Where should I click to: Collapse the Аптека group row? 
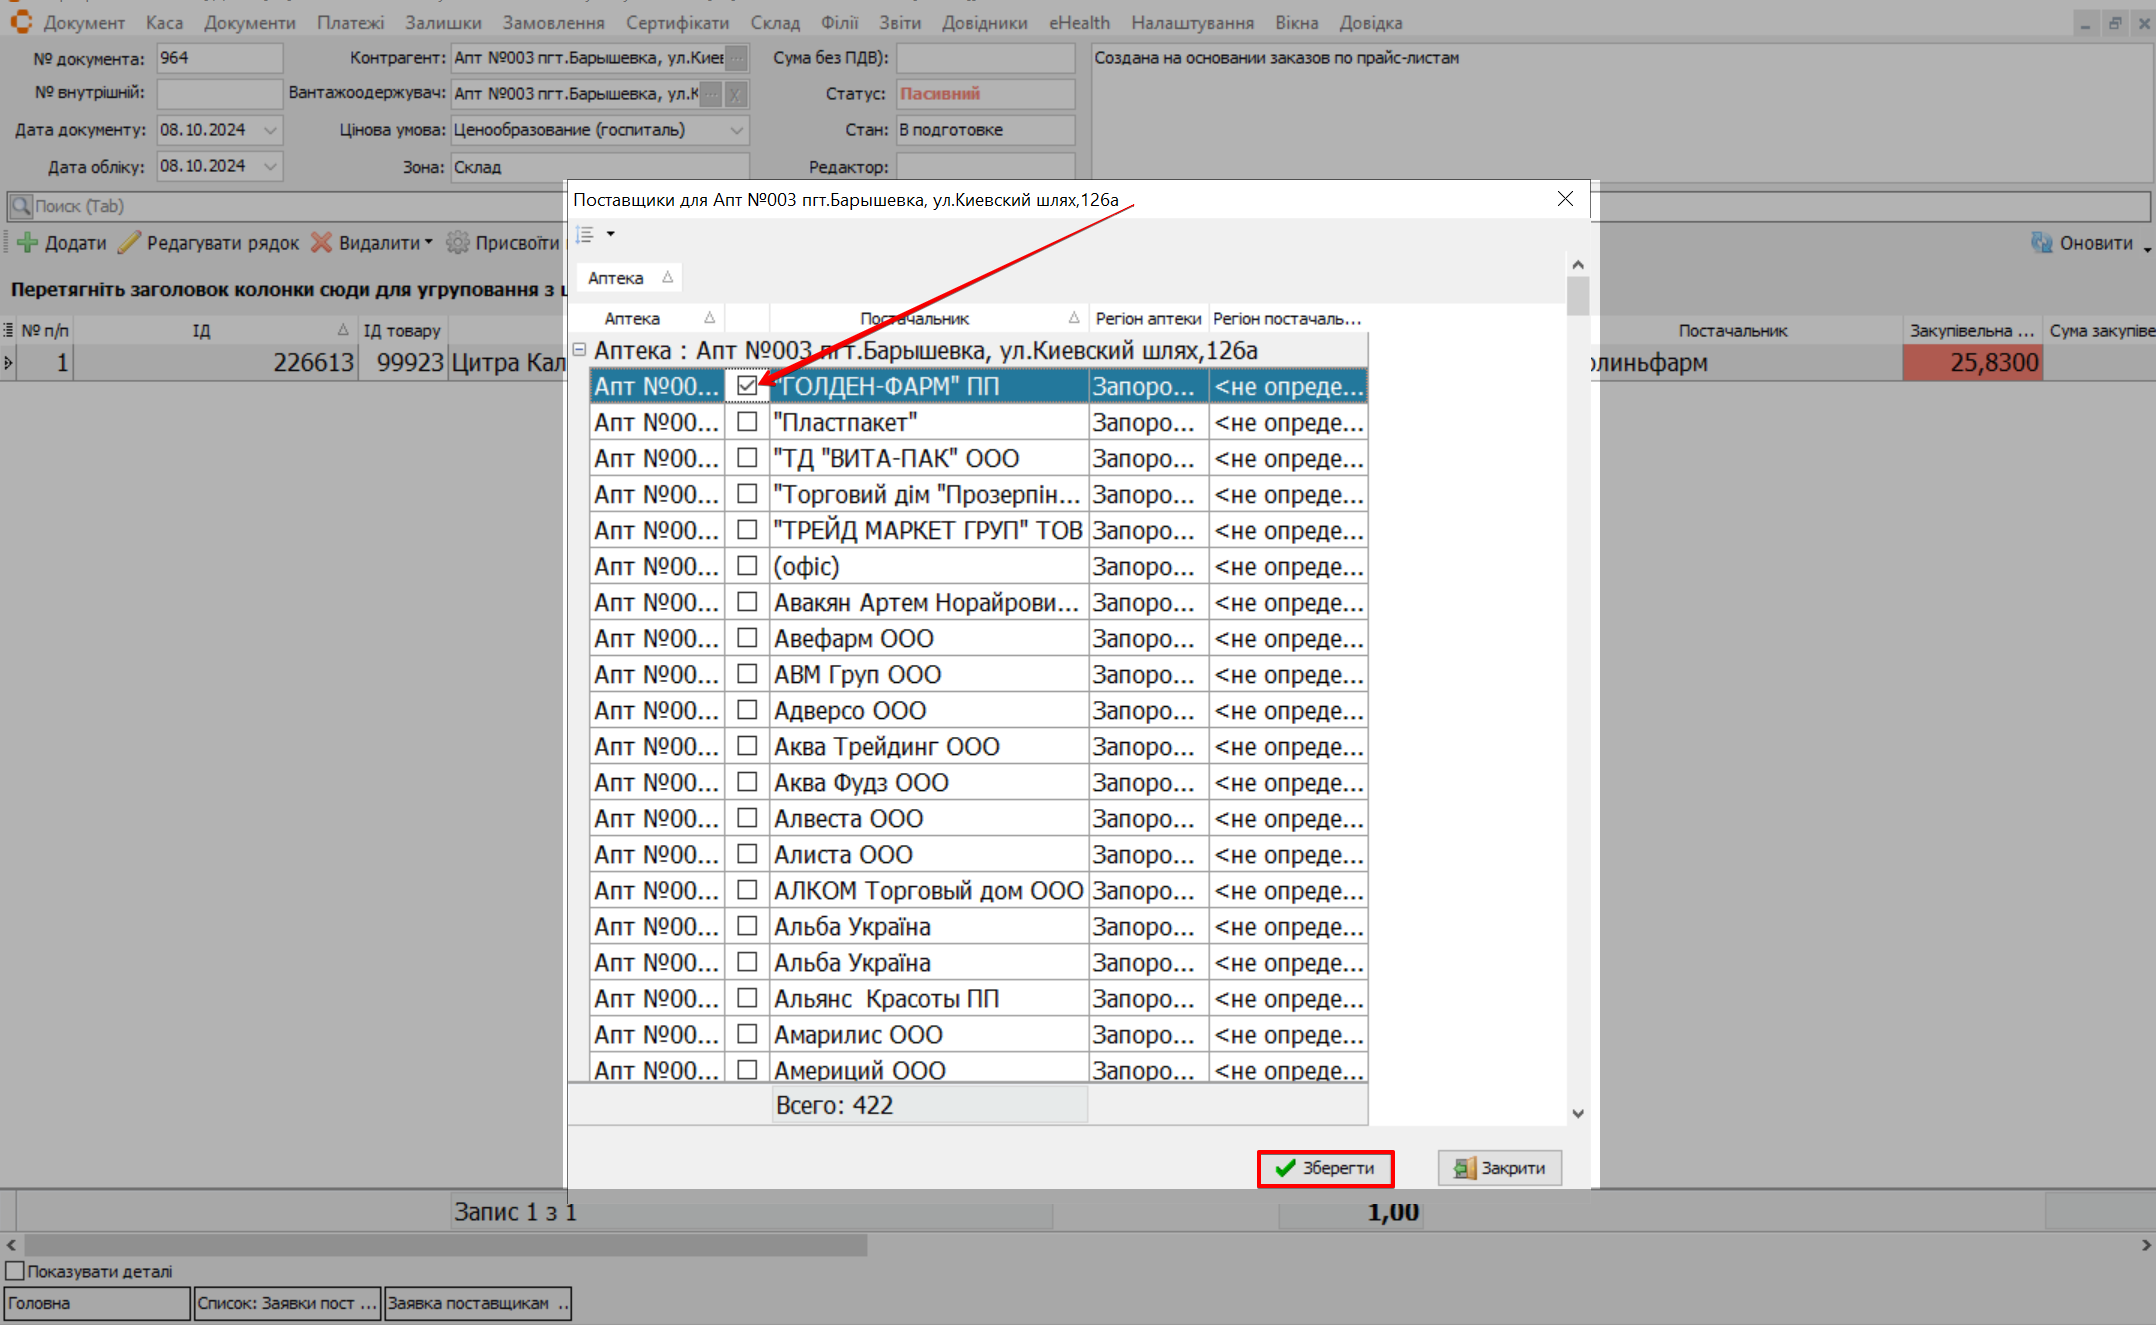click(x=579, y=350)
